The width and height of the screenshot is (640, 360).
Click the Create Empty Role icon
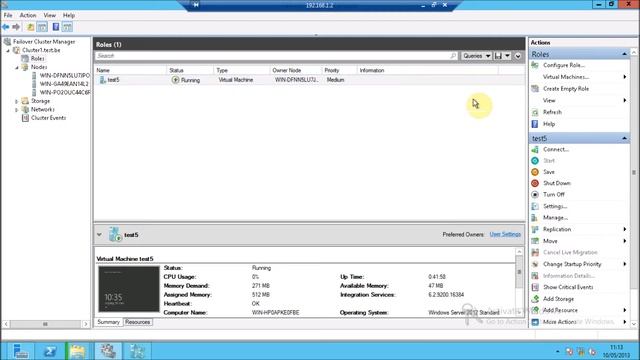(x=535, y=89)
